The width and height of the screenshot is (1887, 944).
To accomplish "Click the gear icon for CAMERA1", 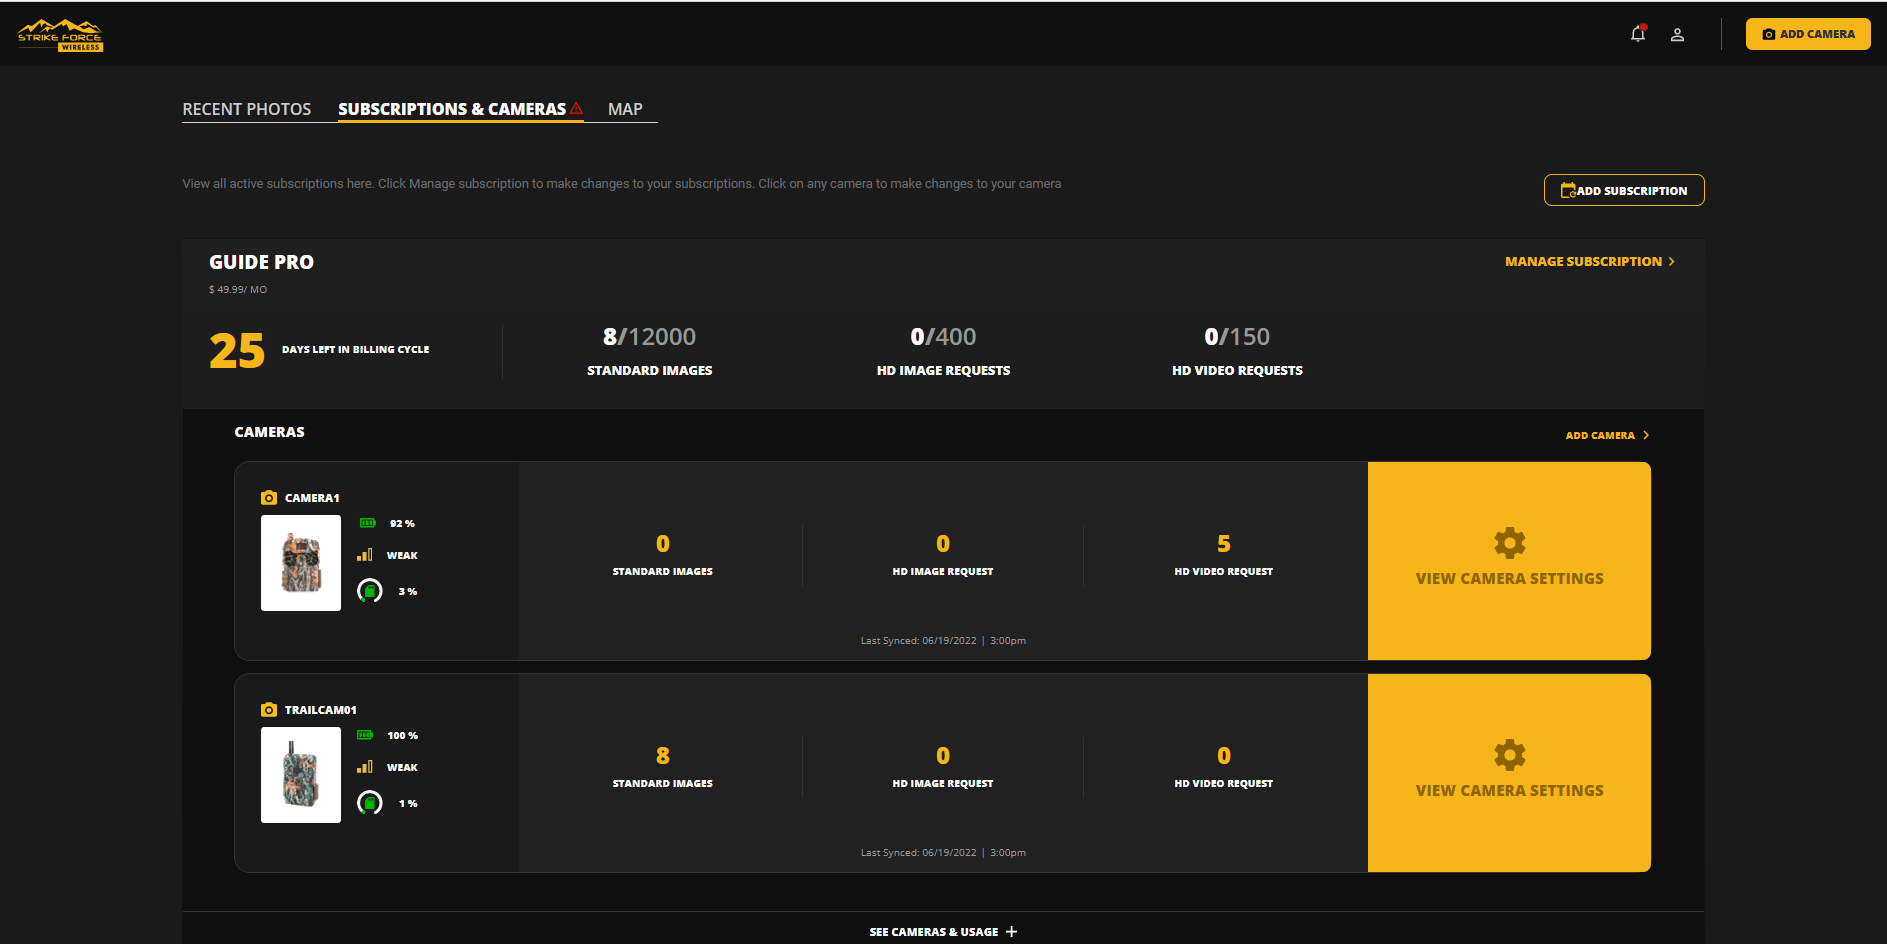I will point(1509,543).
